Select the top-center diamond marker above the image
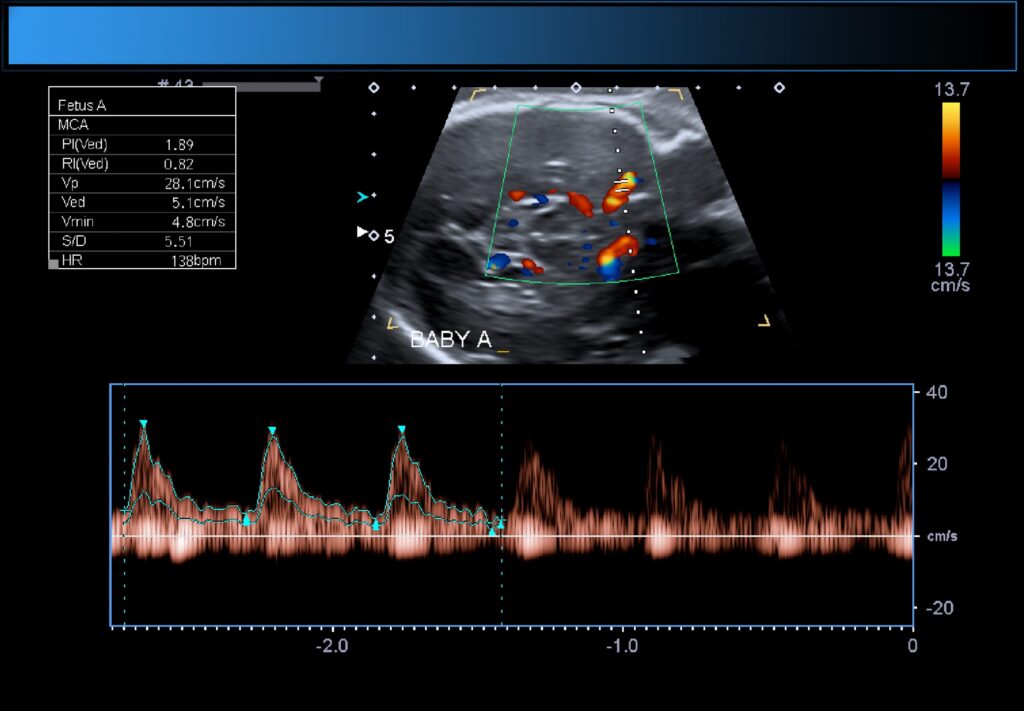This screenshot has width=1024, height=711. pyautogui.click(x=576, y=88)
